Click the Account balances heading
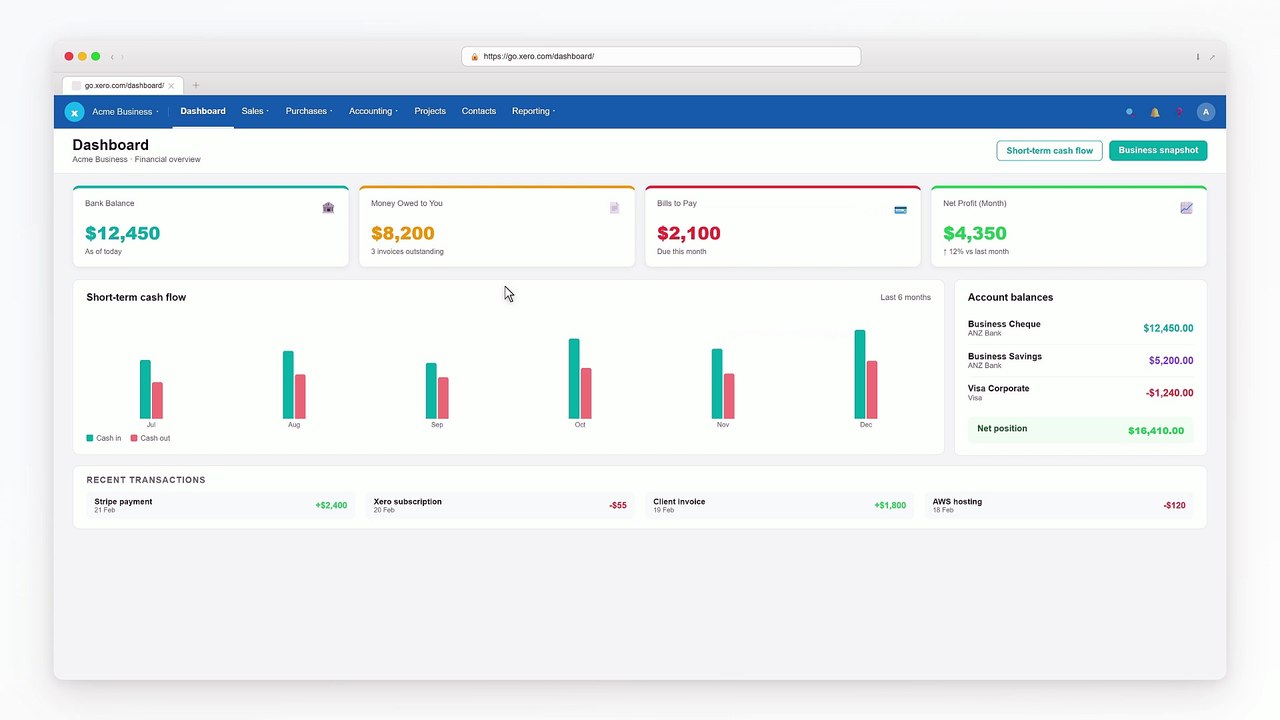The height and width of the screenshot is (720, 1280). pyautogui.click(x=1010, y=298)
